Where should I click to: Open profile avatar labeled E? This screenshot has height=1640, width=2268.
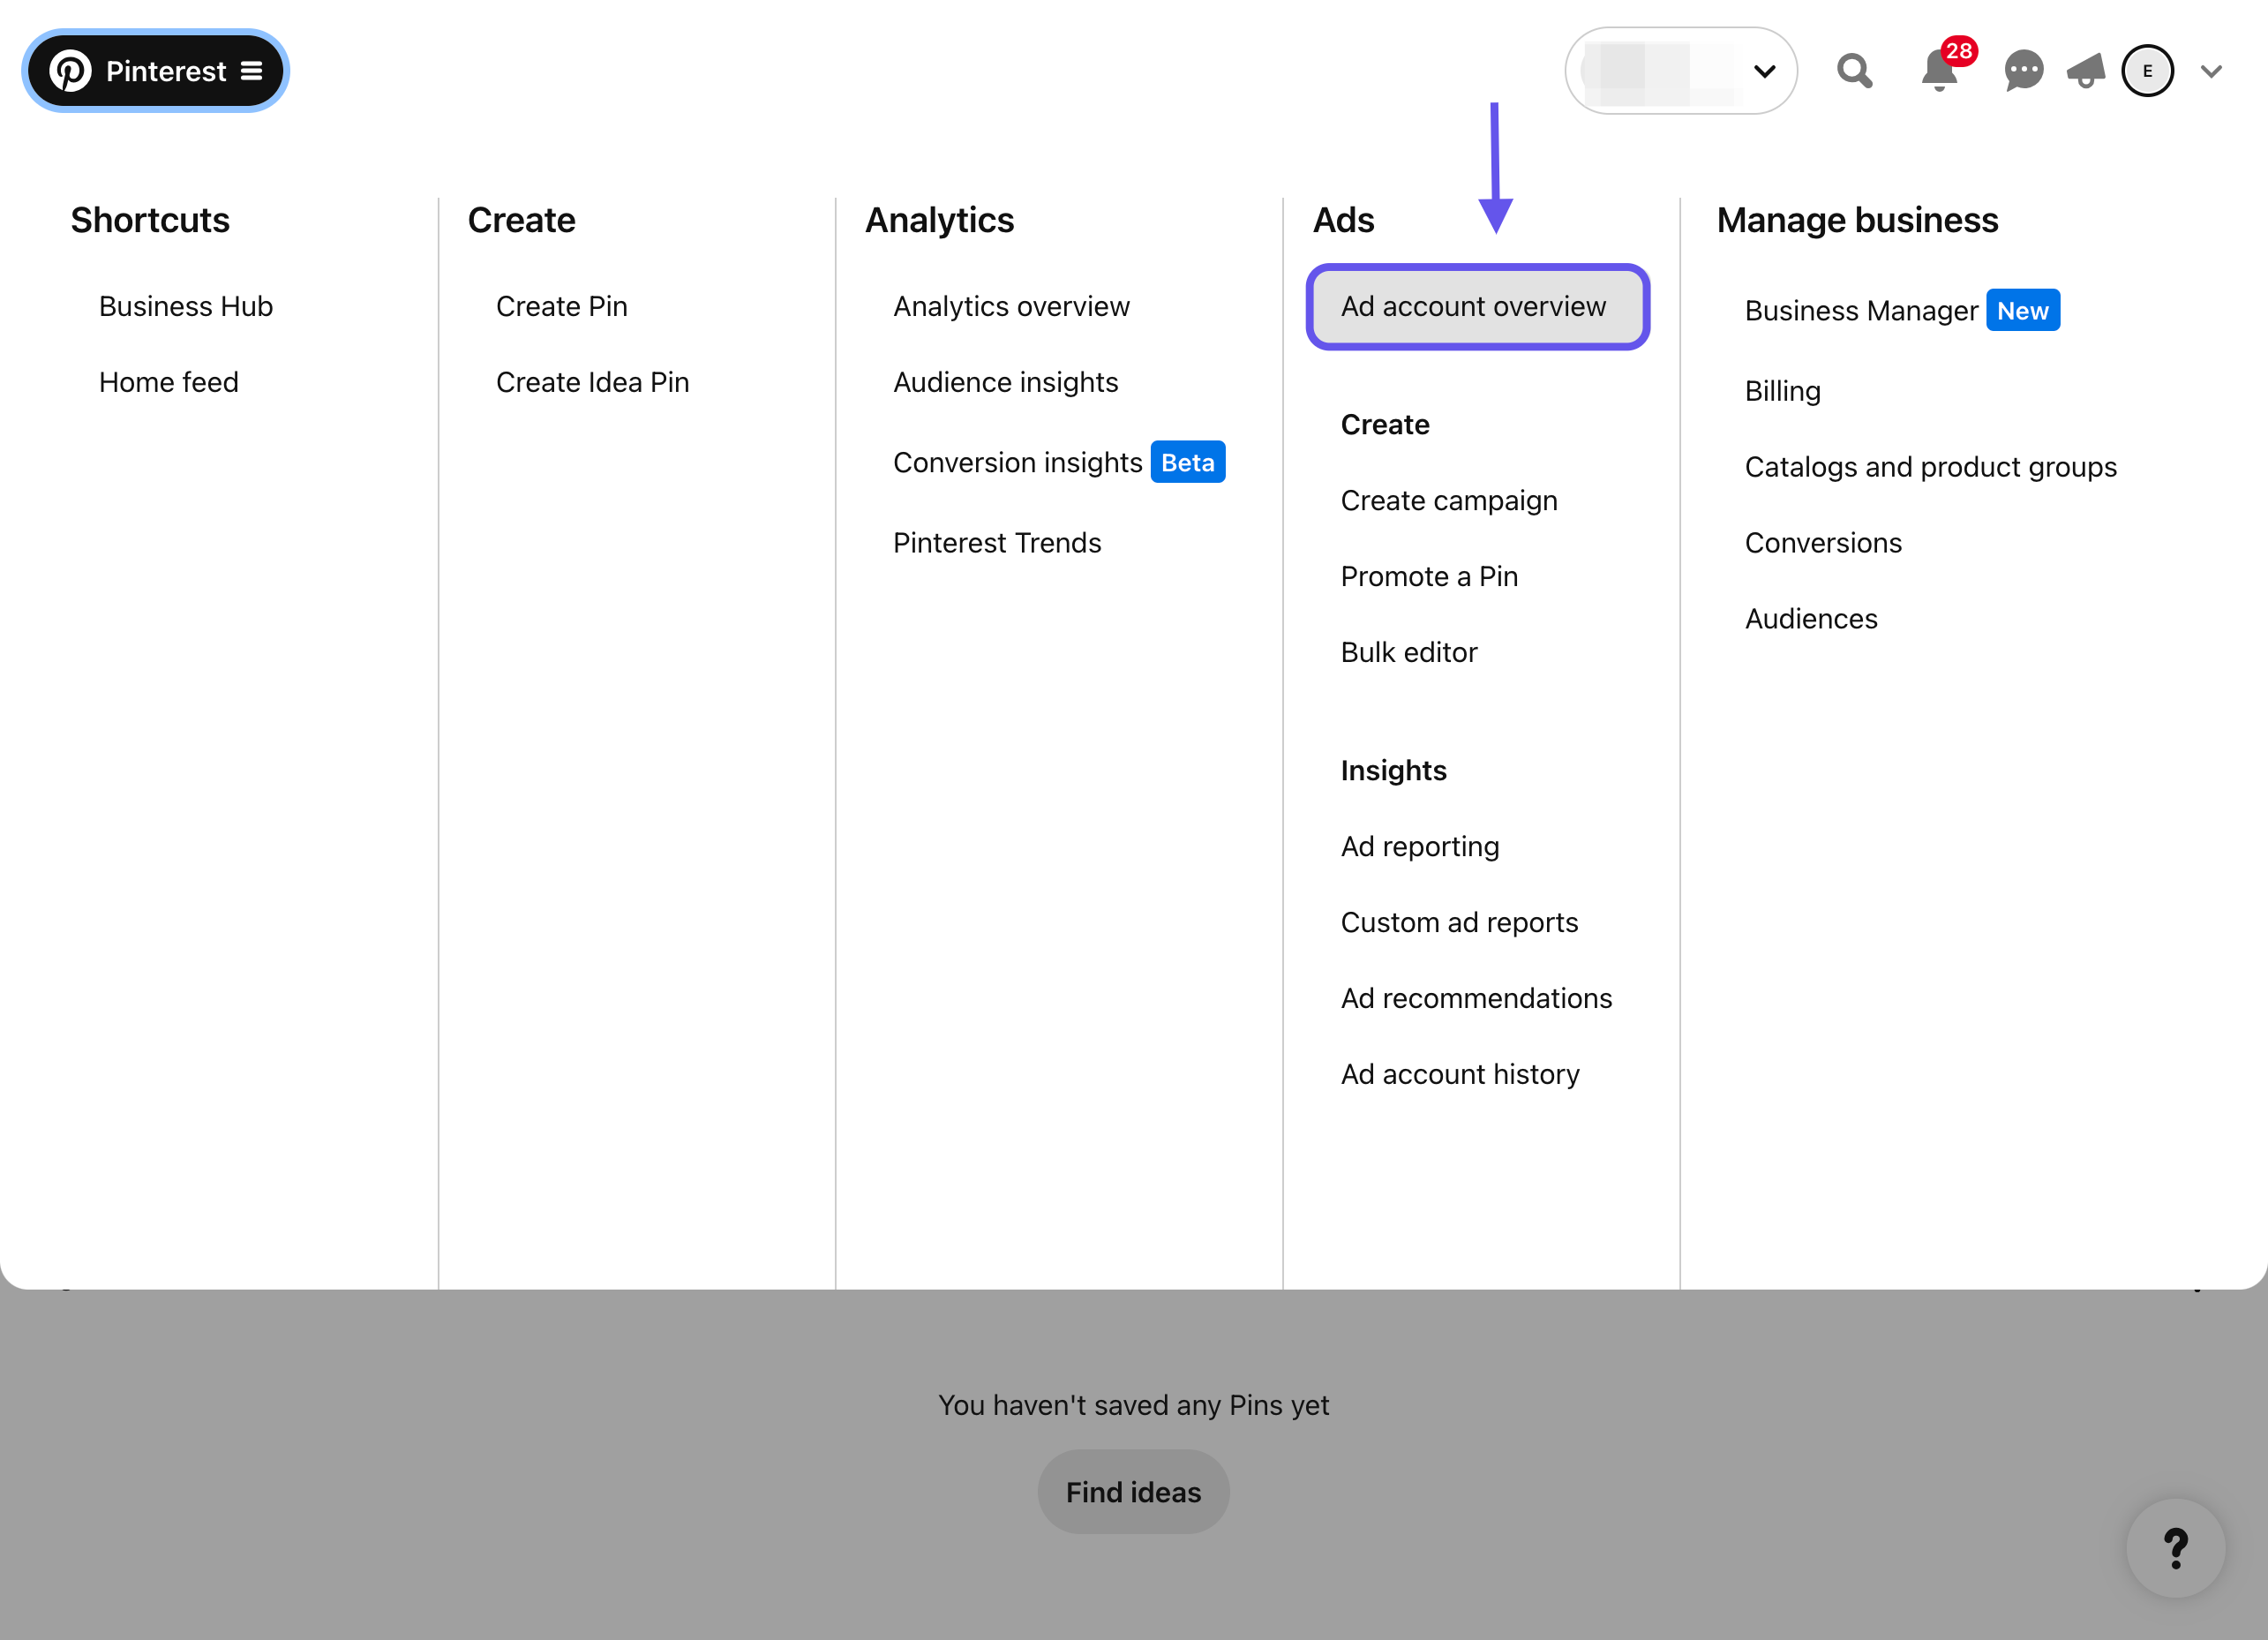[2147, 71]
